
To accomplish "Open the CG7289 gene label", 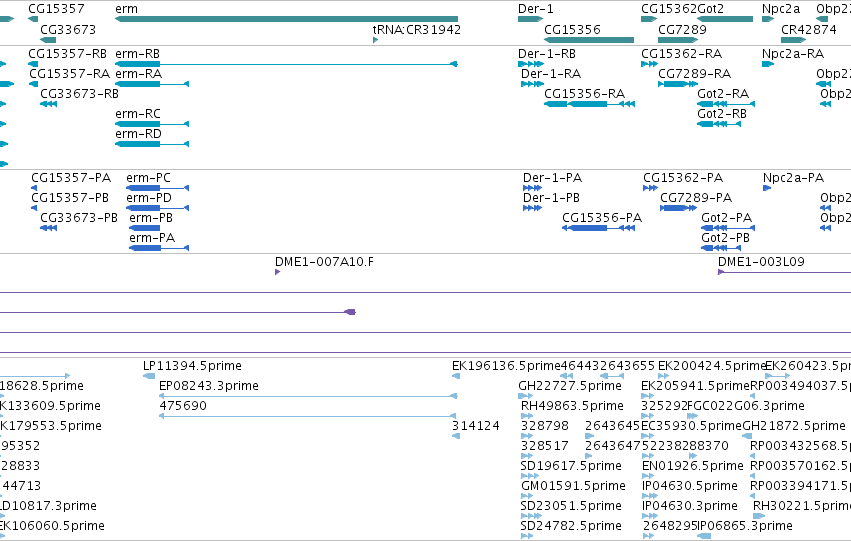I will [682, 29].
